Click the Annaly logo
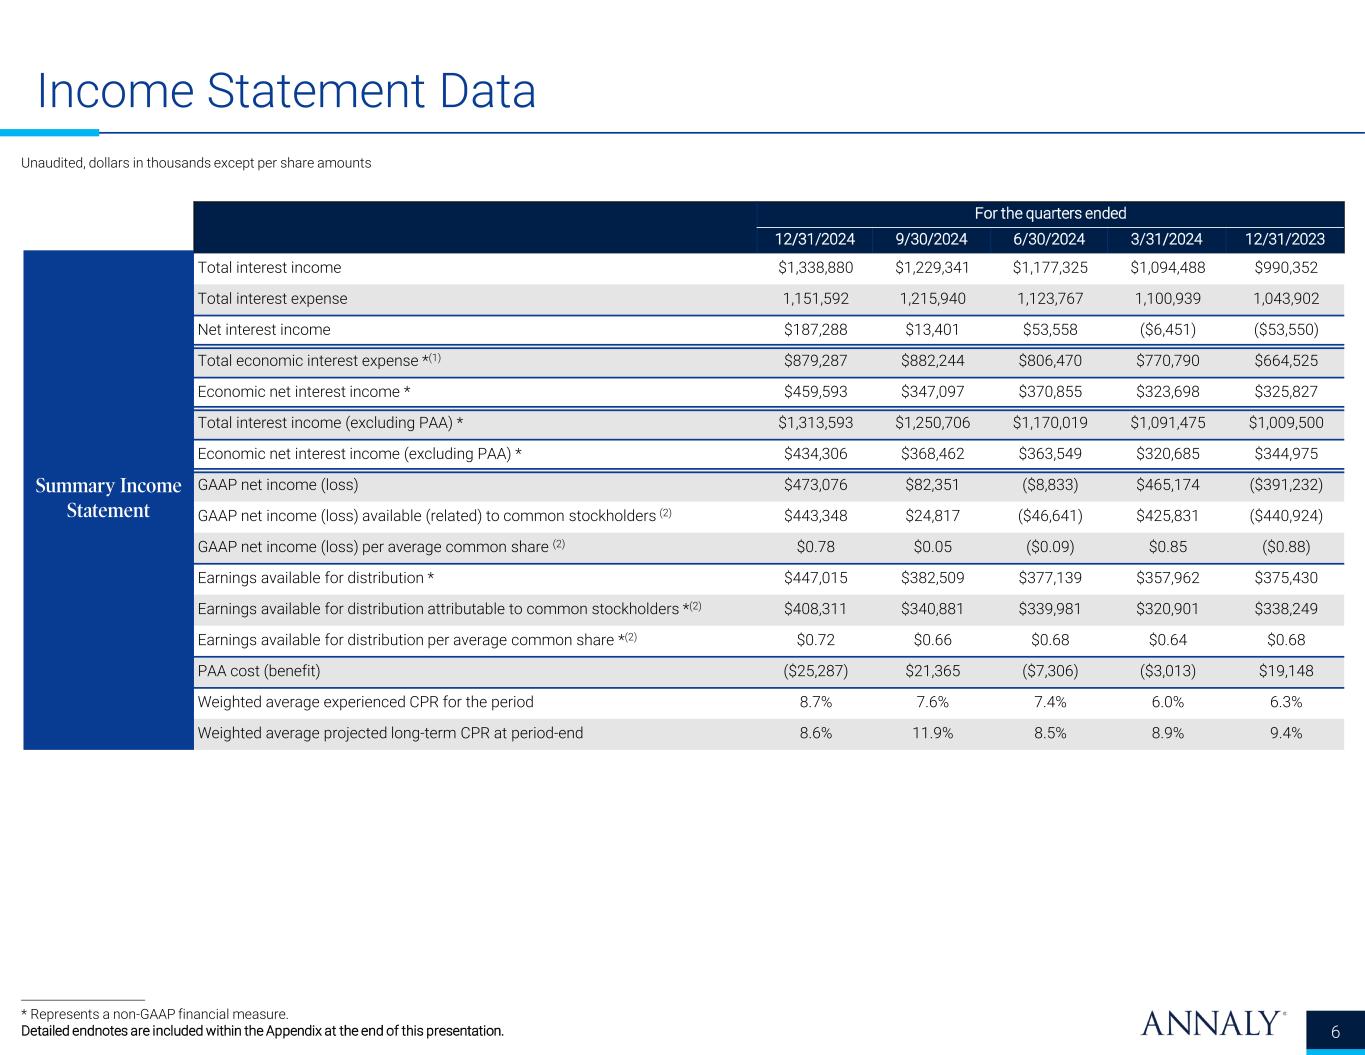Image resolution: width=1365 pixels, height=1055 pixels. click(x=1212, y=1023)
